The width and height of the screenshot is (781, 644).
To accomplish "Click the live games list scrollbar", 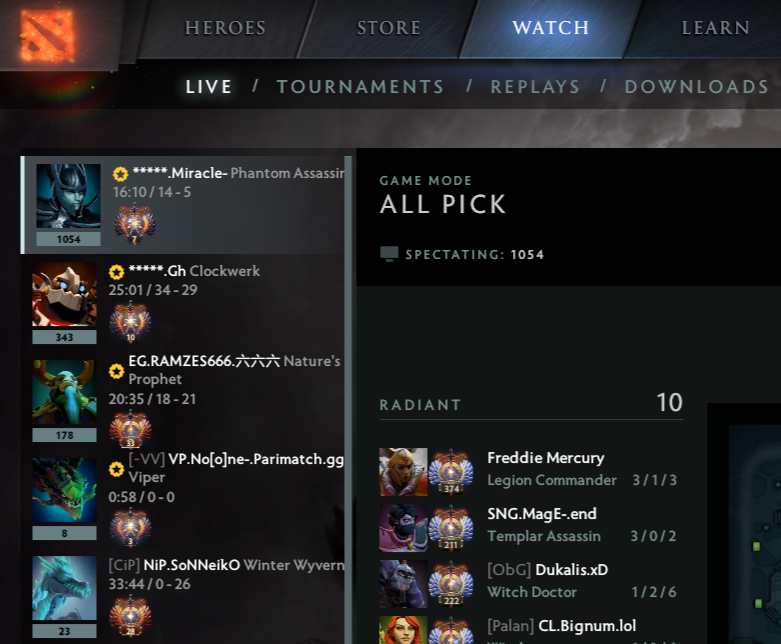I will click(x=348, y=398).
